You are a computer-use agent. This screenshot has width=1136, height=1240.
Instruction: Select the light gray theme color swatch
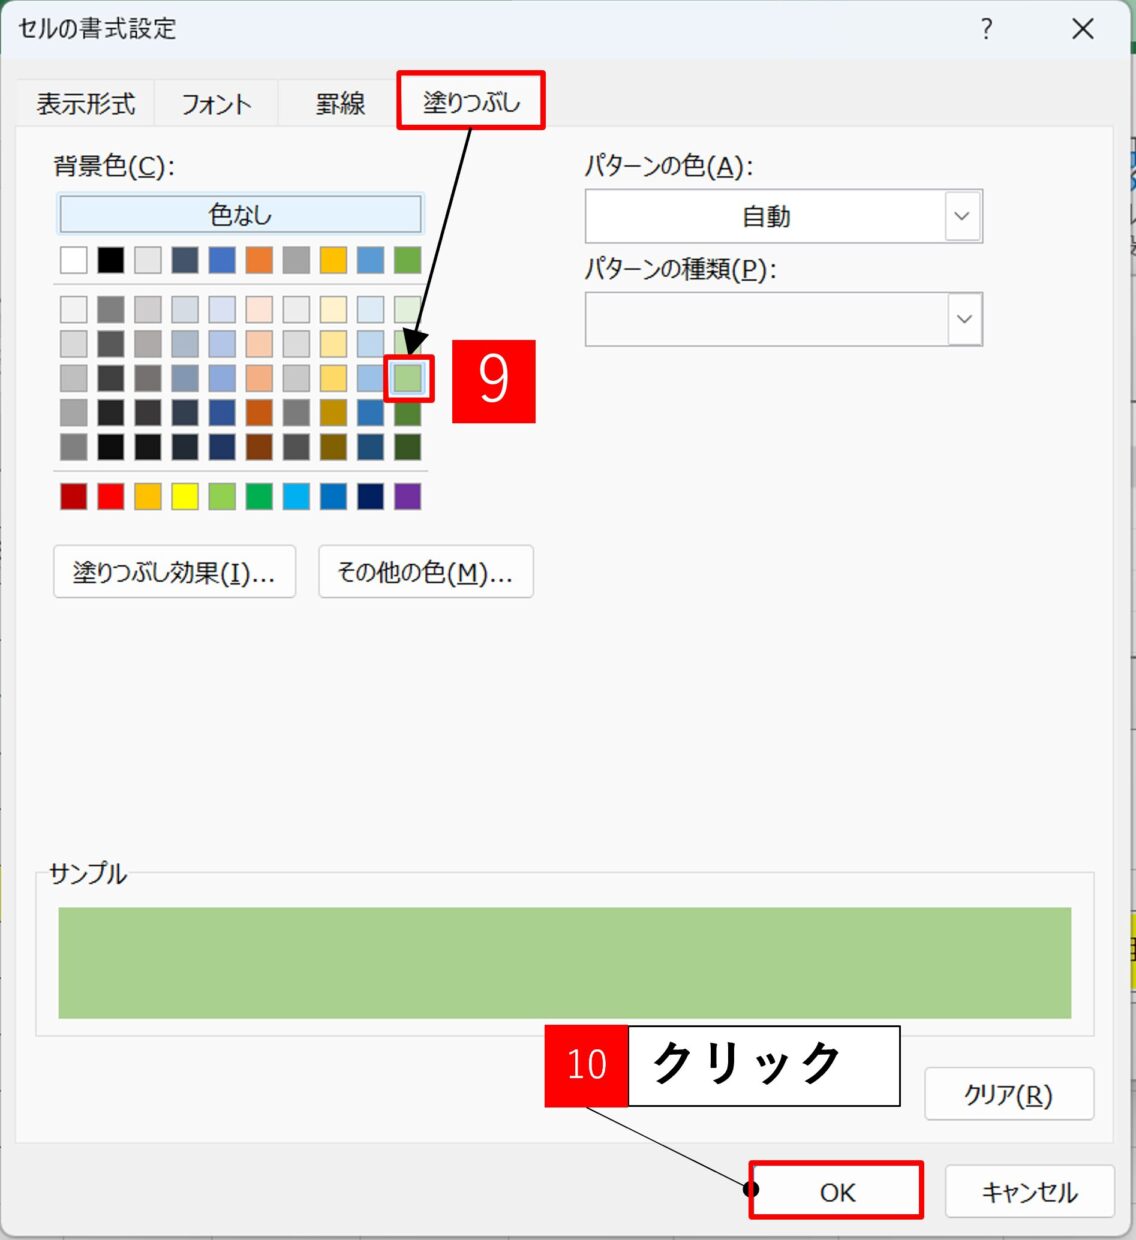click(148, 260)
